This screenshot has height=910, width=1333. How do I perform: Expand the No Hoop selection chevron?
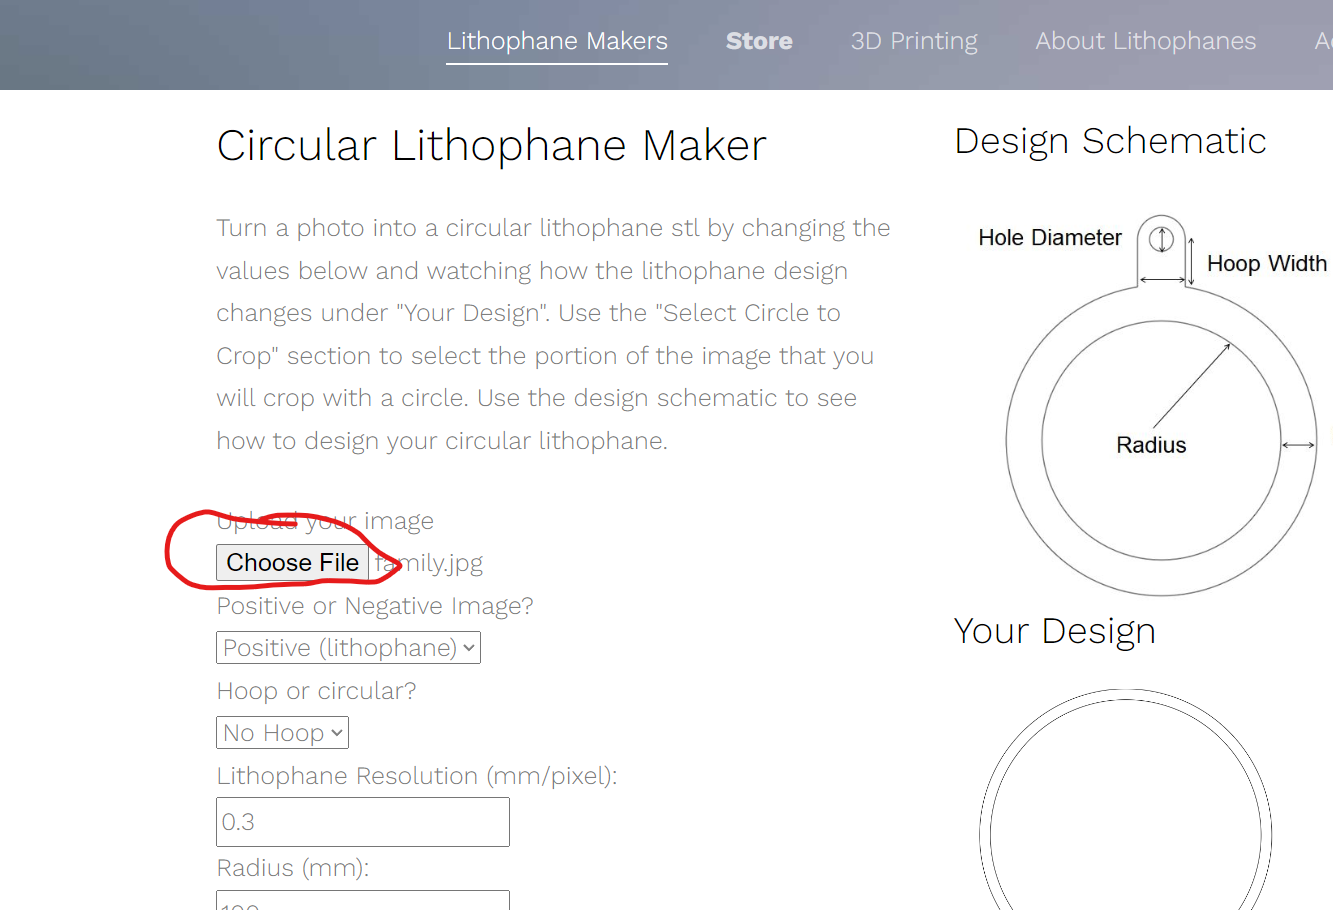point(334,732)
